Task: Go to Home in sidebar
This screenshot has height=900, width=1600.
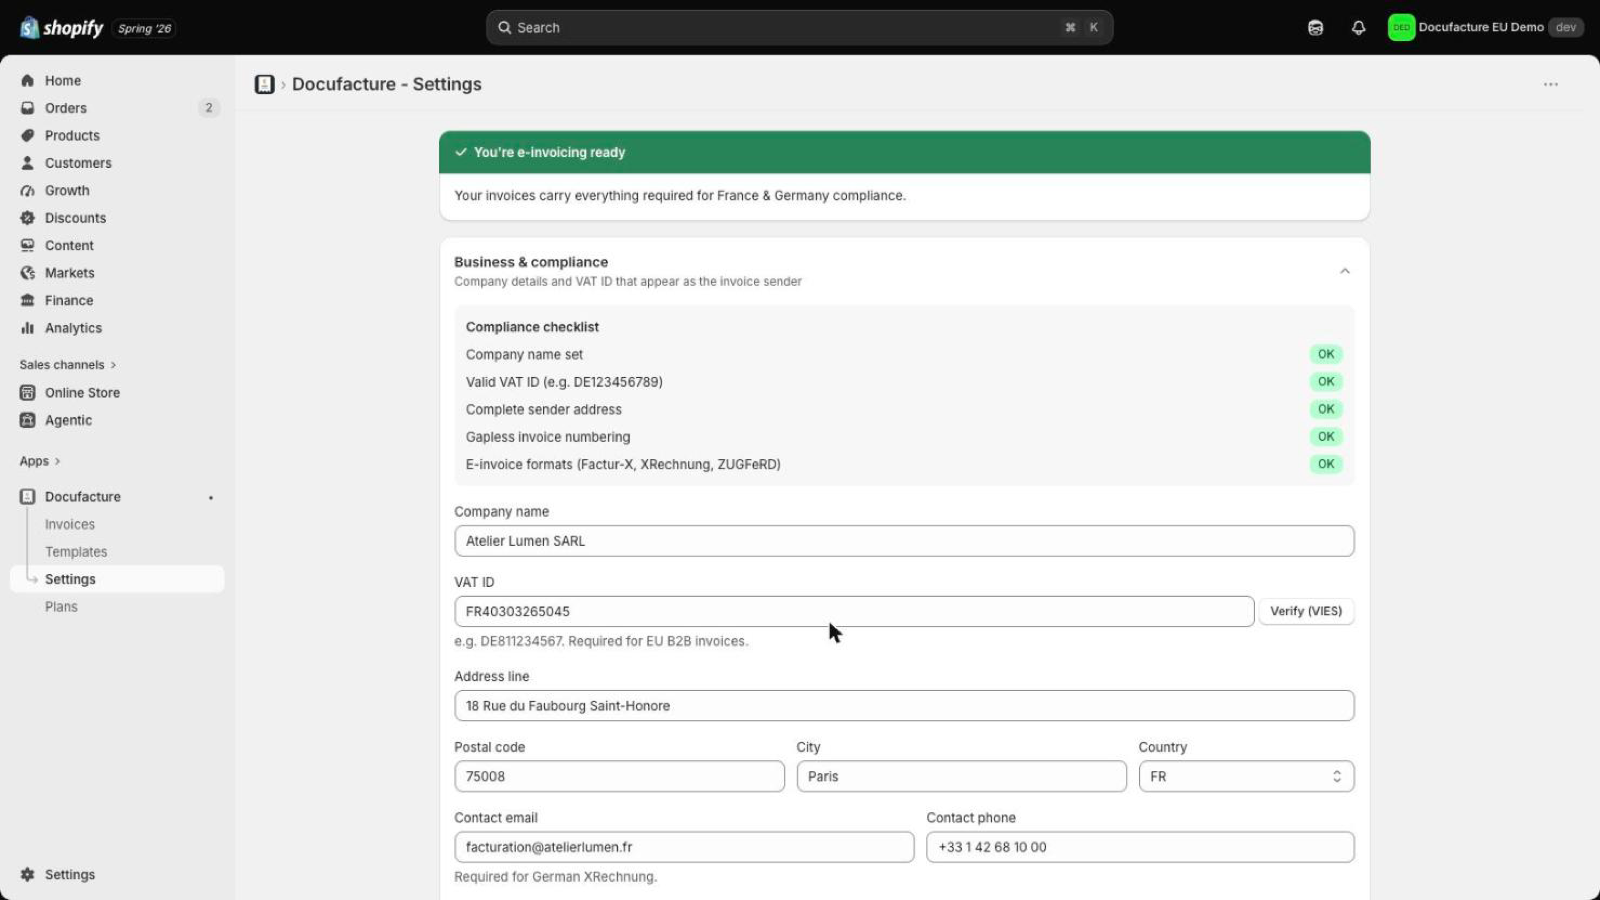Action: pos(63,81)
